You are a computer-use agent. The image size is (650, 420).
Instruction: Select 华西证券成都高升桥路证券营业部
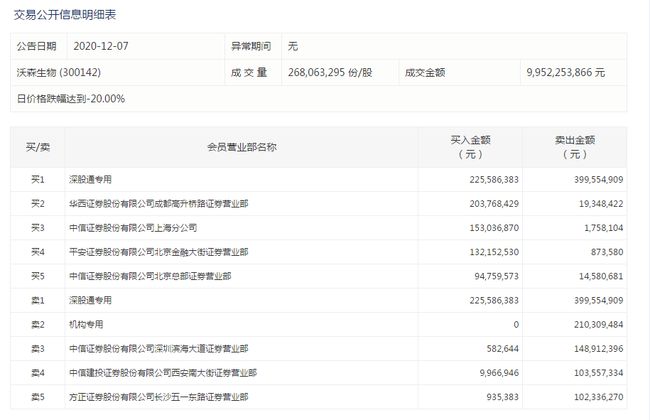159,204
